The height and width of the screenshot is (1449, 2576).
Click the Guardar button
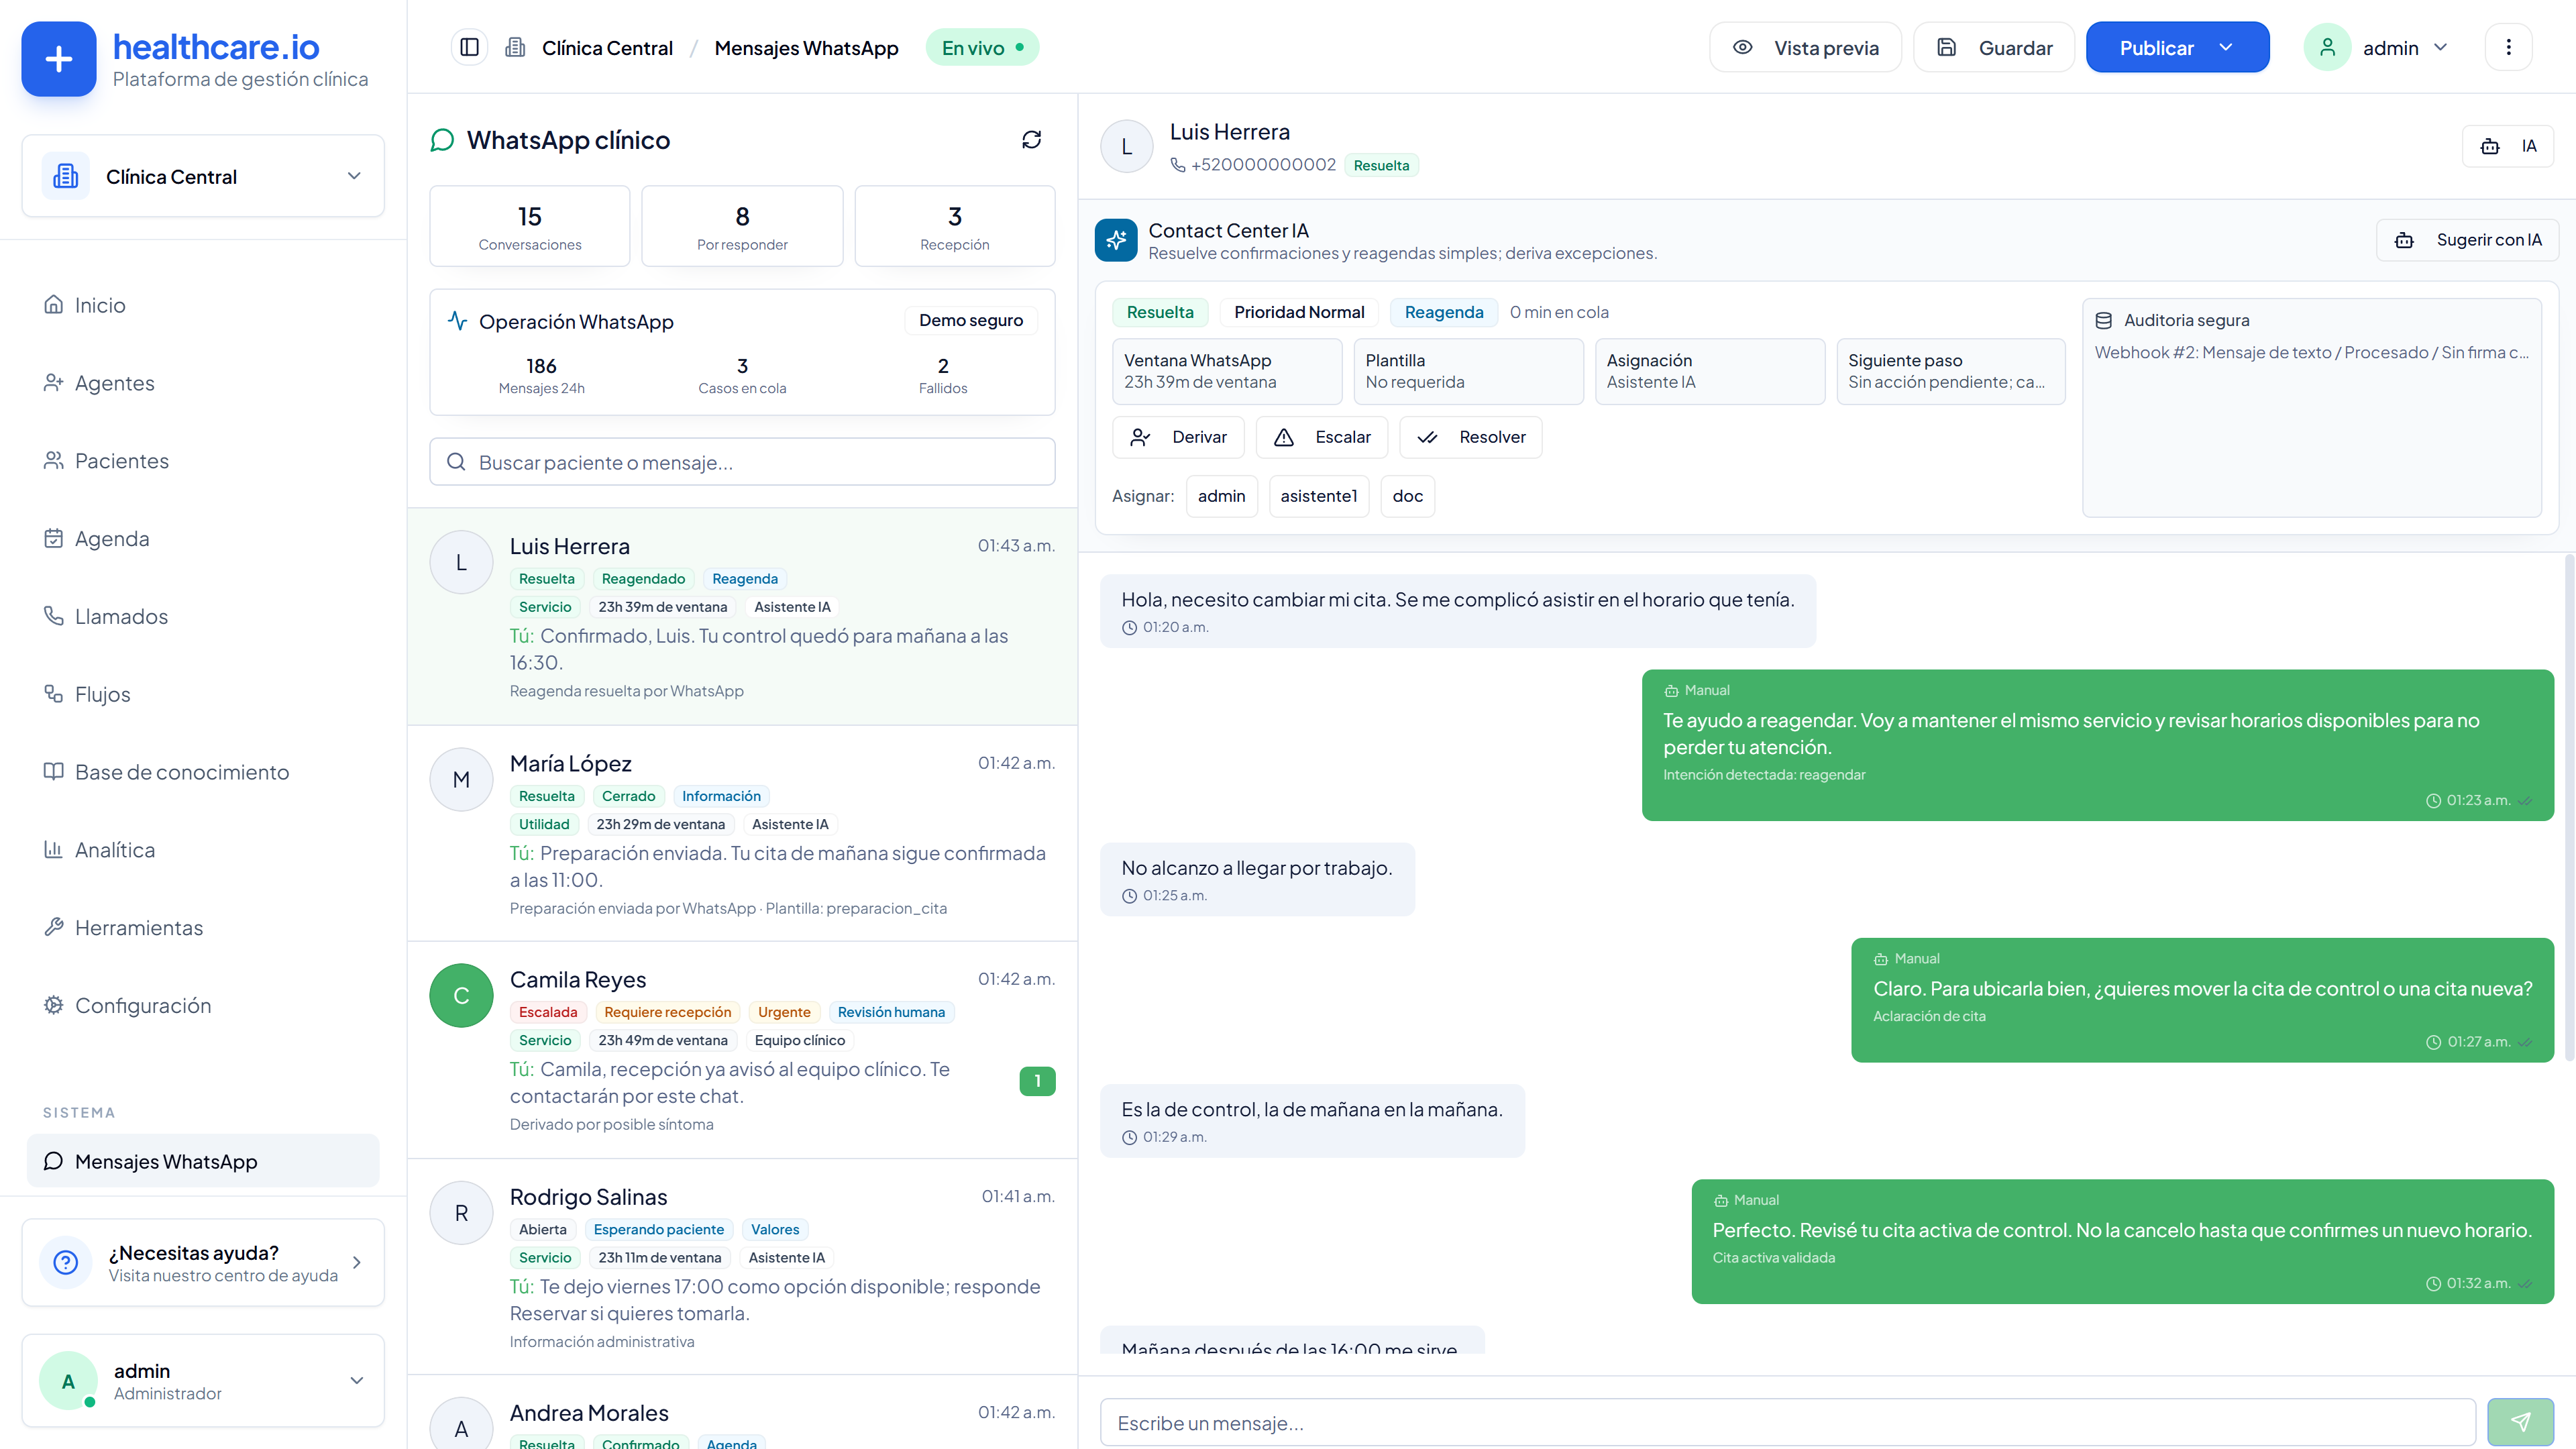[1994, 47]
